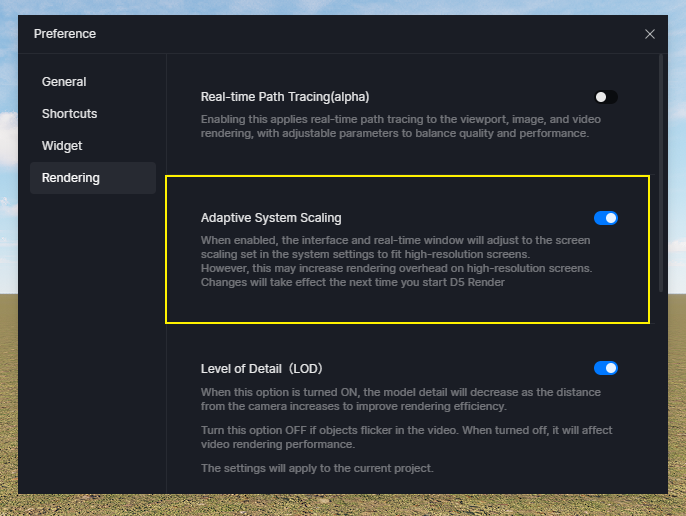The image size is (686, 516).
Task: Click the 'Turn this option OFF' paragraph
Action: 404,437
